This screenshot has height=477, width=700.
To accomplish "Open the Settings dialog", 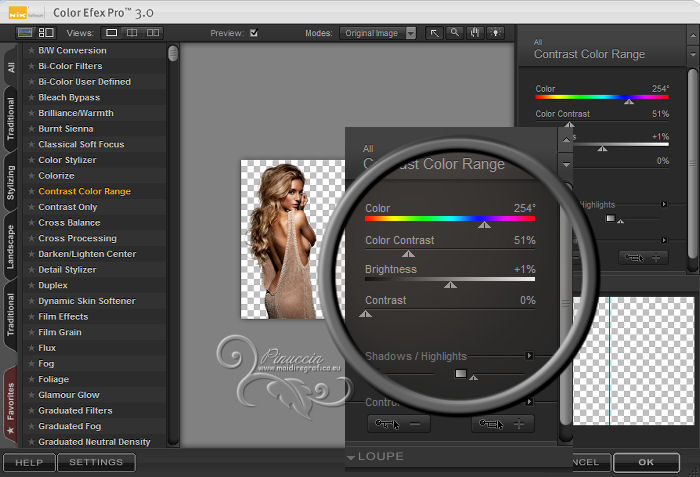I will click(96, 462).
